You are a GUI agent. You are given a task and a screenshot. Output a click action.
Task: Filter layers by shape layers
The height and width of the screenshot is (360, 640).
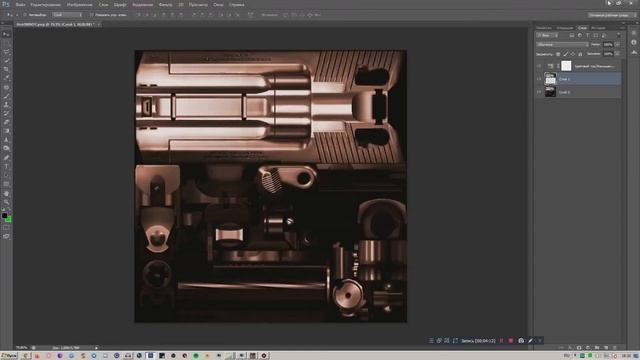point(596,36)
